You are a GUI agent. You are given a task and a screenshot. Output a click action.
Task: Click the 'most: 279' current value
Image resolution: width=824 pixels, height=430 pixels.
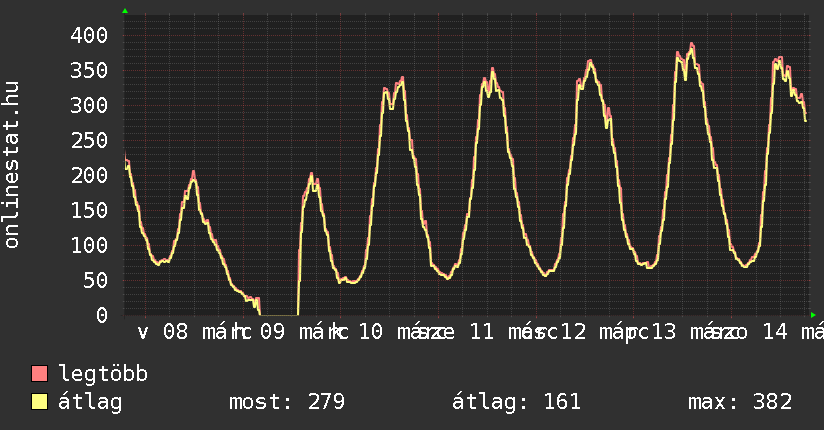click(287, 402)
